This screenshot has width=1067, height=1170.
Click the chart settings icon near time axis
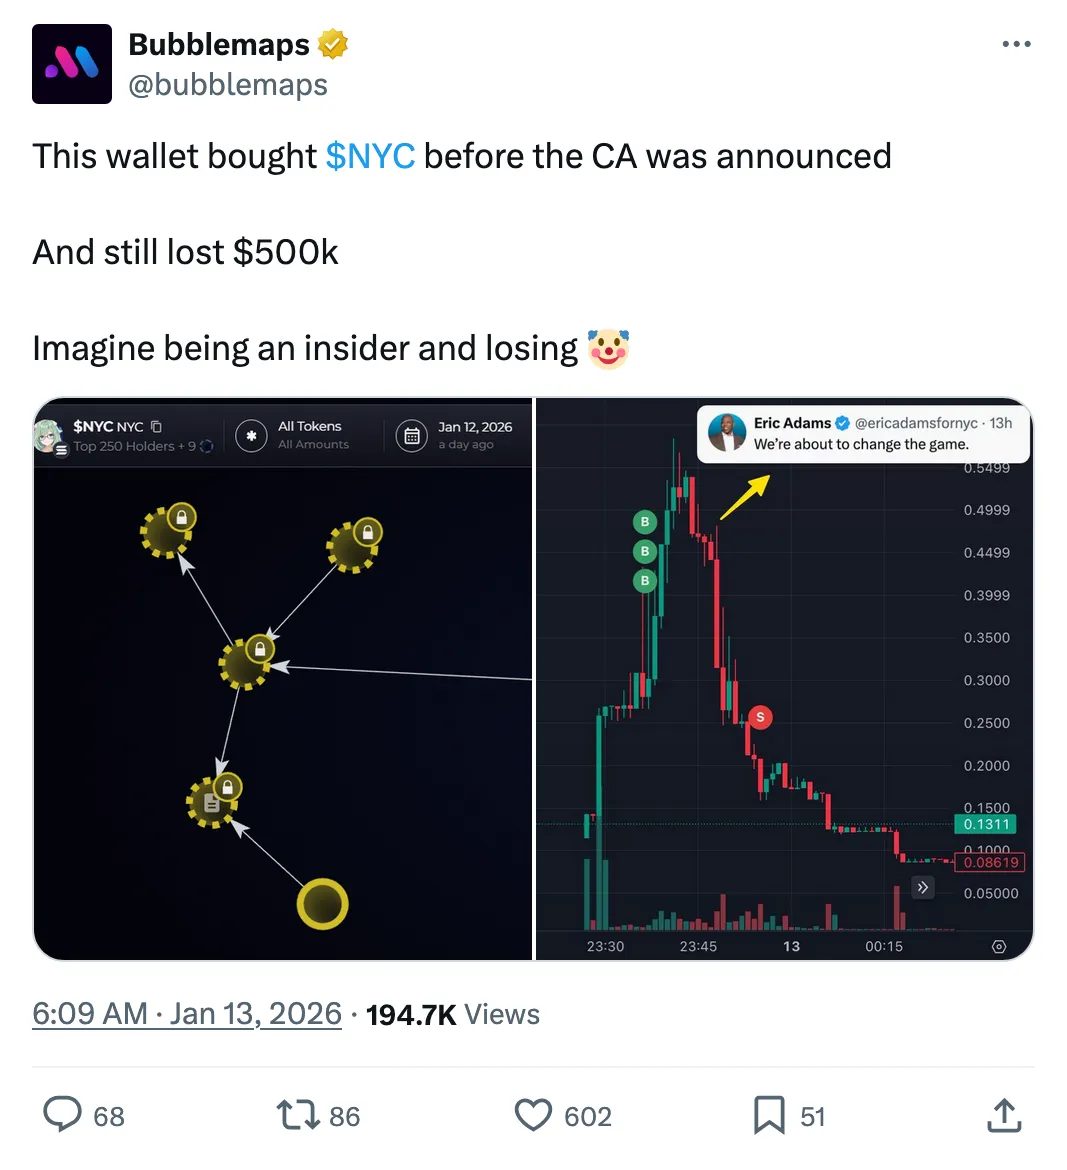tap(999, 946)
